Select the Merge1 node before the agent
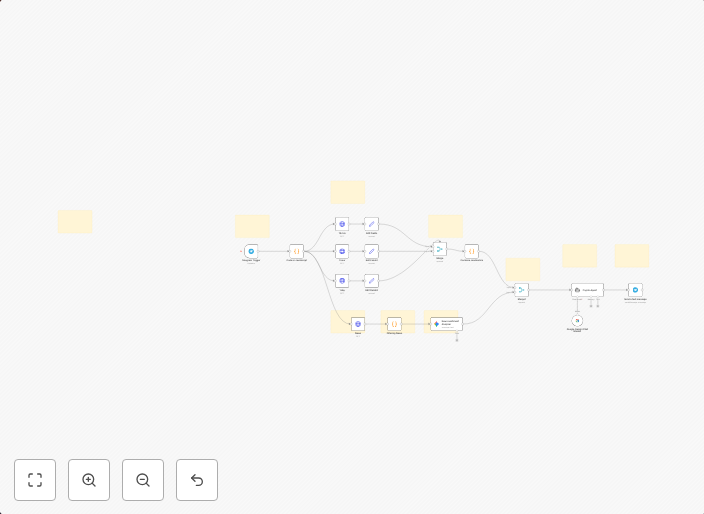The height and width of the screenshot is (514, 704). pos(522,290)
